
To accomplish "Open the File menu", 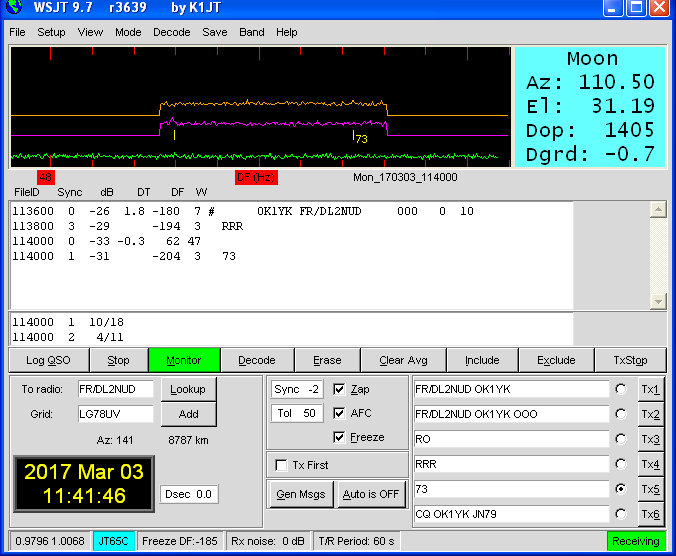I will [17, 32].
